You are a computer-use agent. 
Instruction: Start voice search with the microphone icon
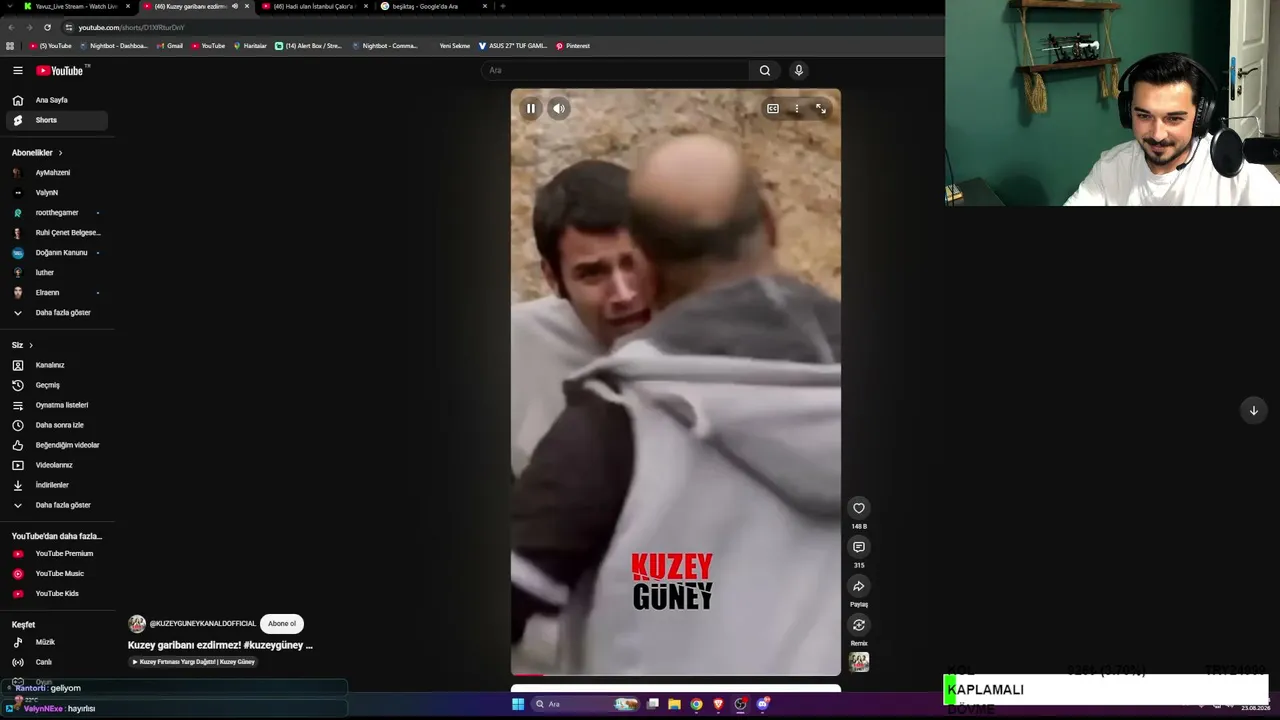point(798,70)
